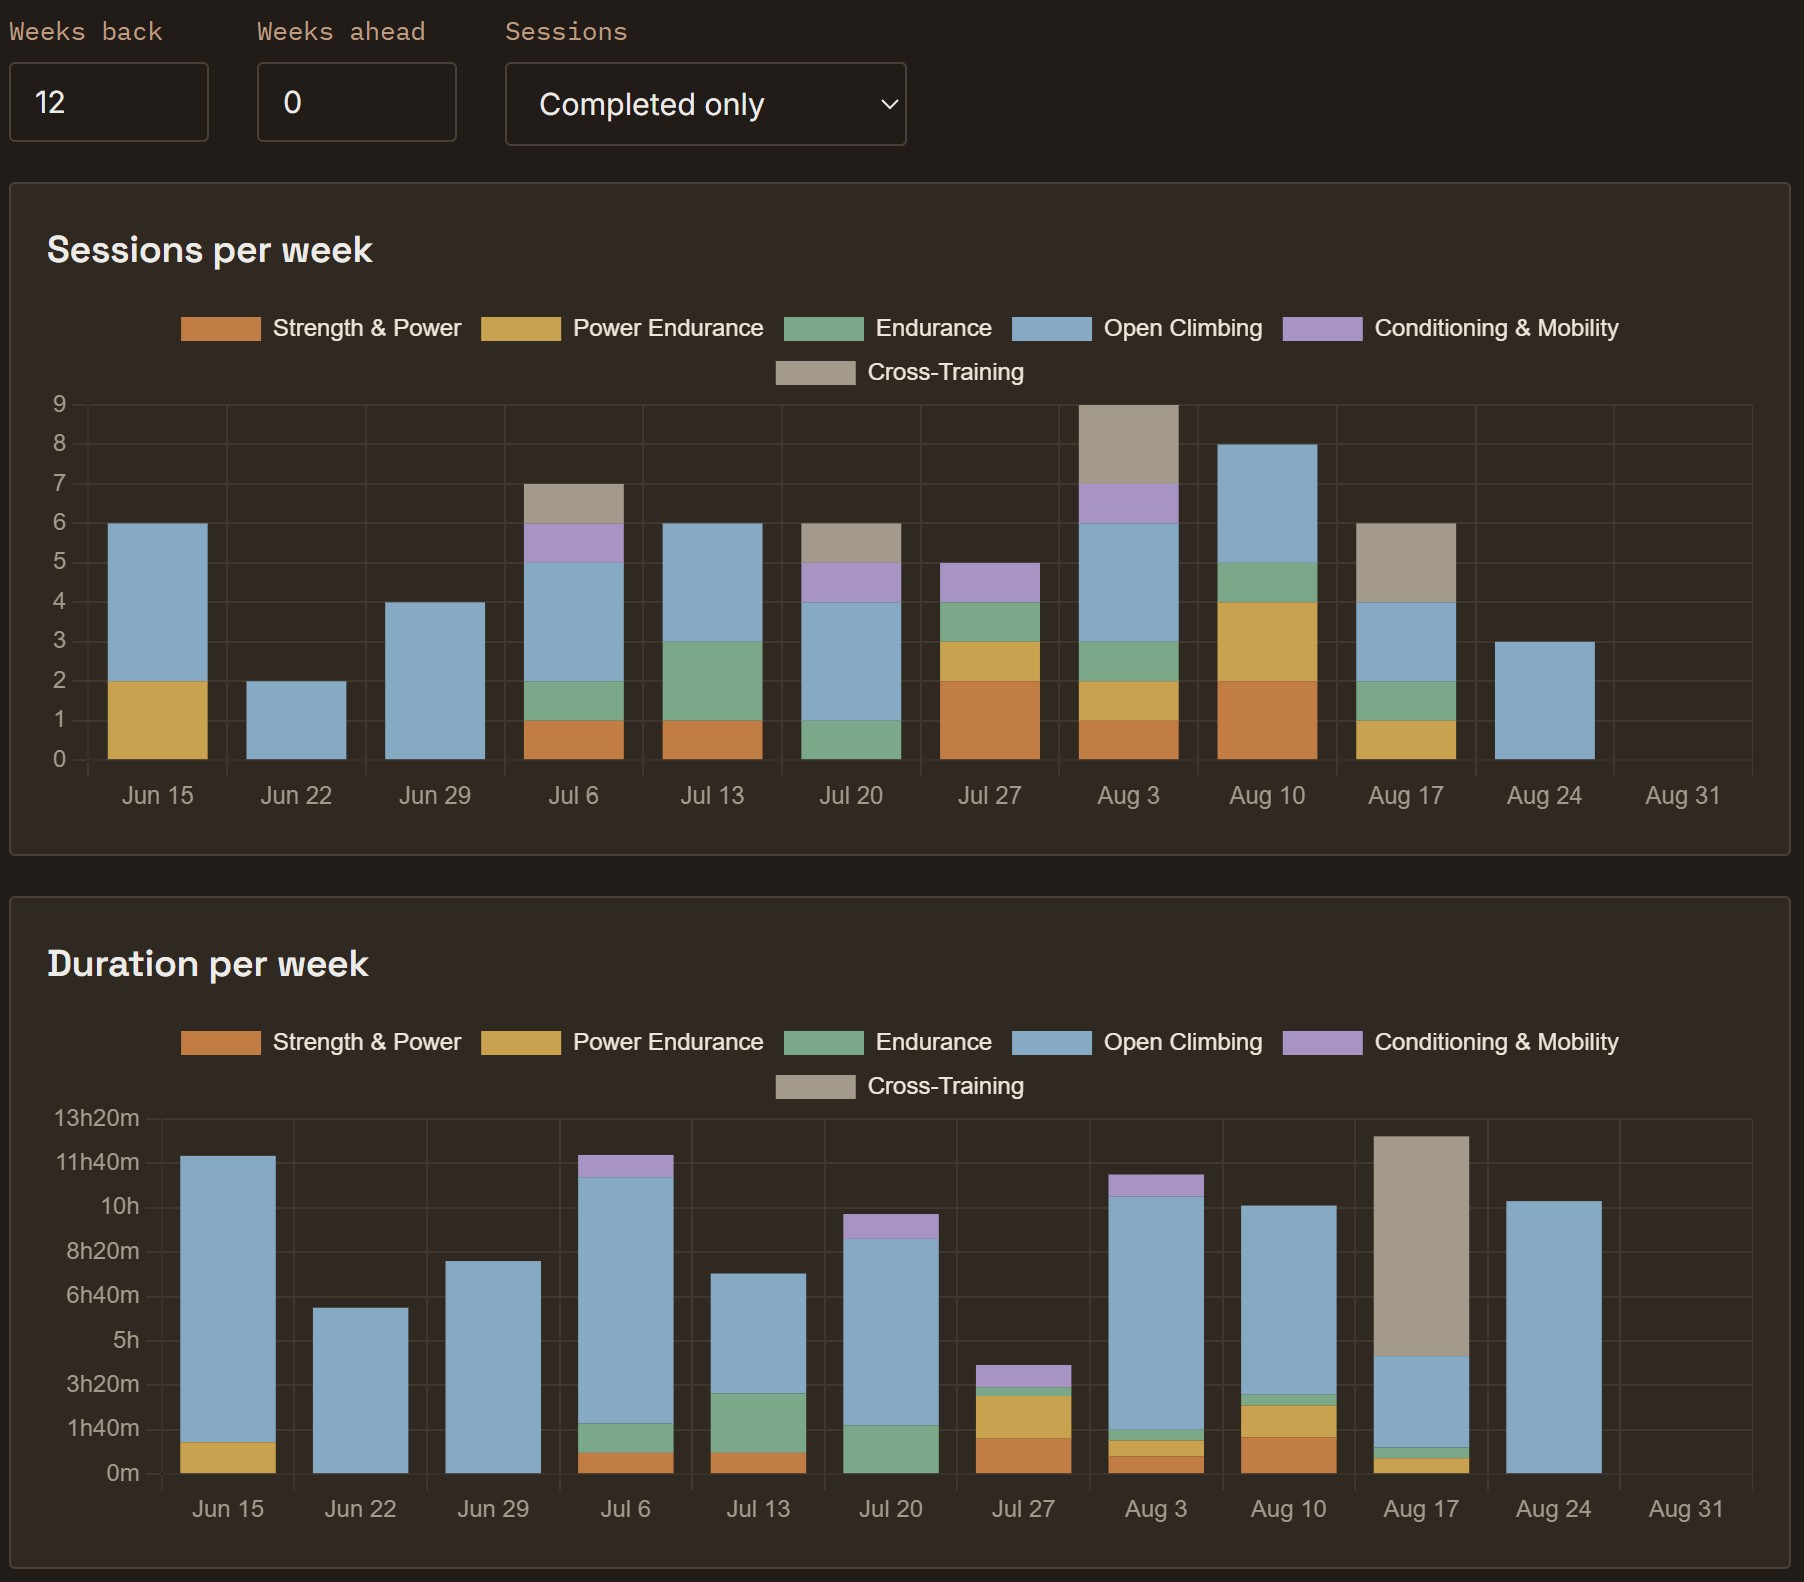Toggle Cross-Training in Duration per week legend
Image resolution: width=1804 pixels, height=1582 pixels.
pos(900,1087)
